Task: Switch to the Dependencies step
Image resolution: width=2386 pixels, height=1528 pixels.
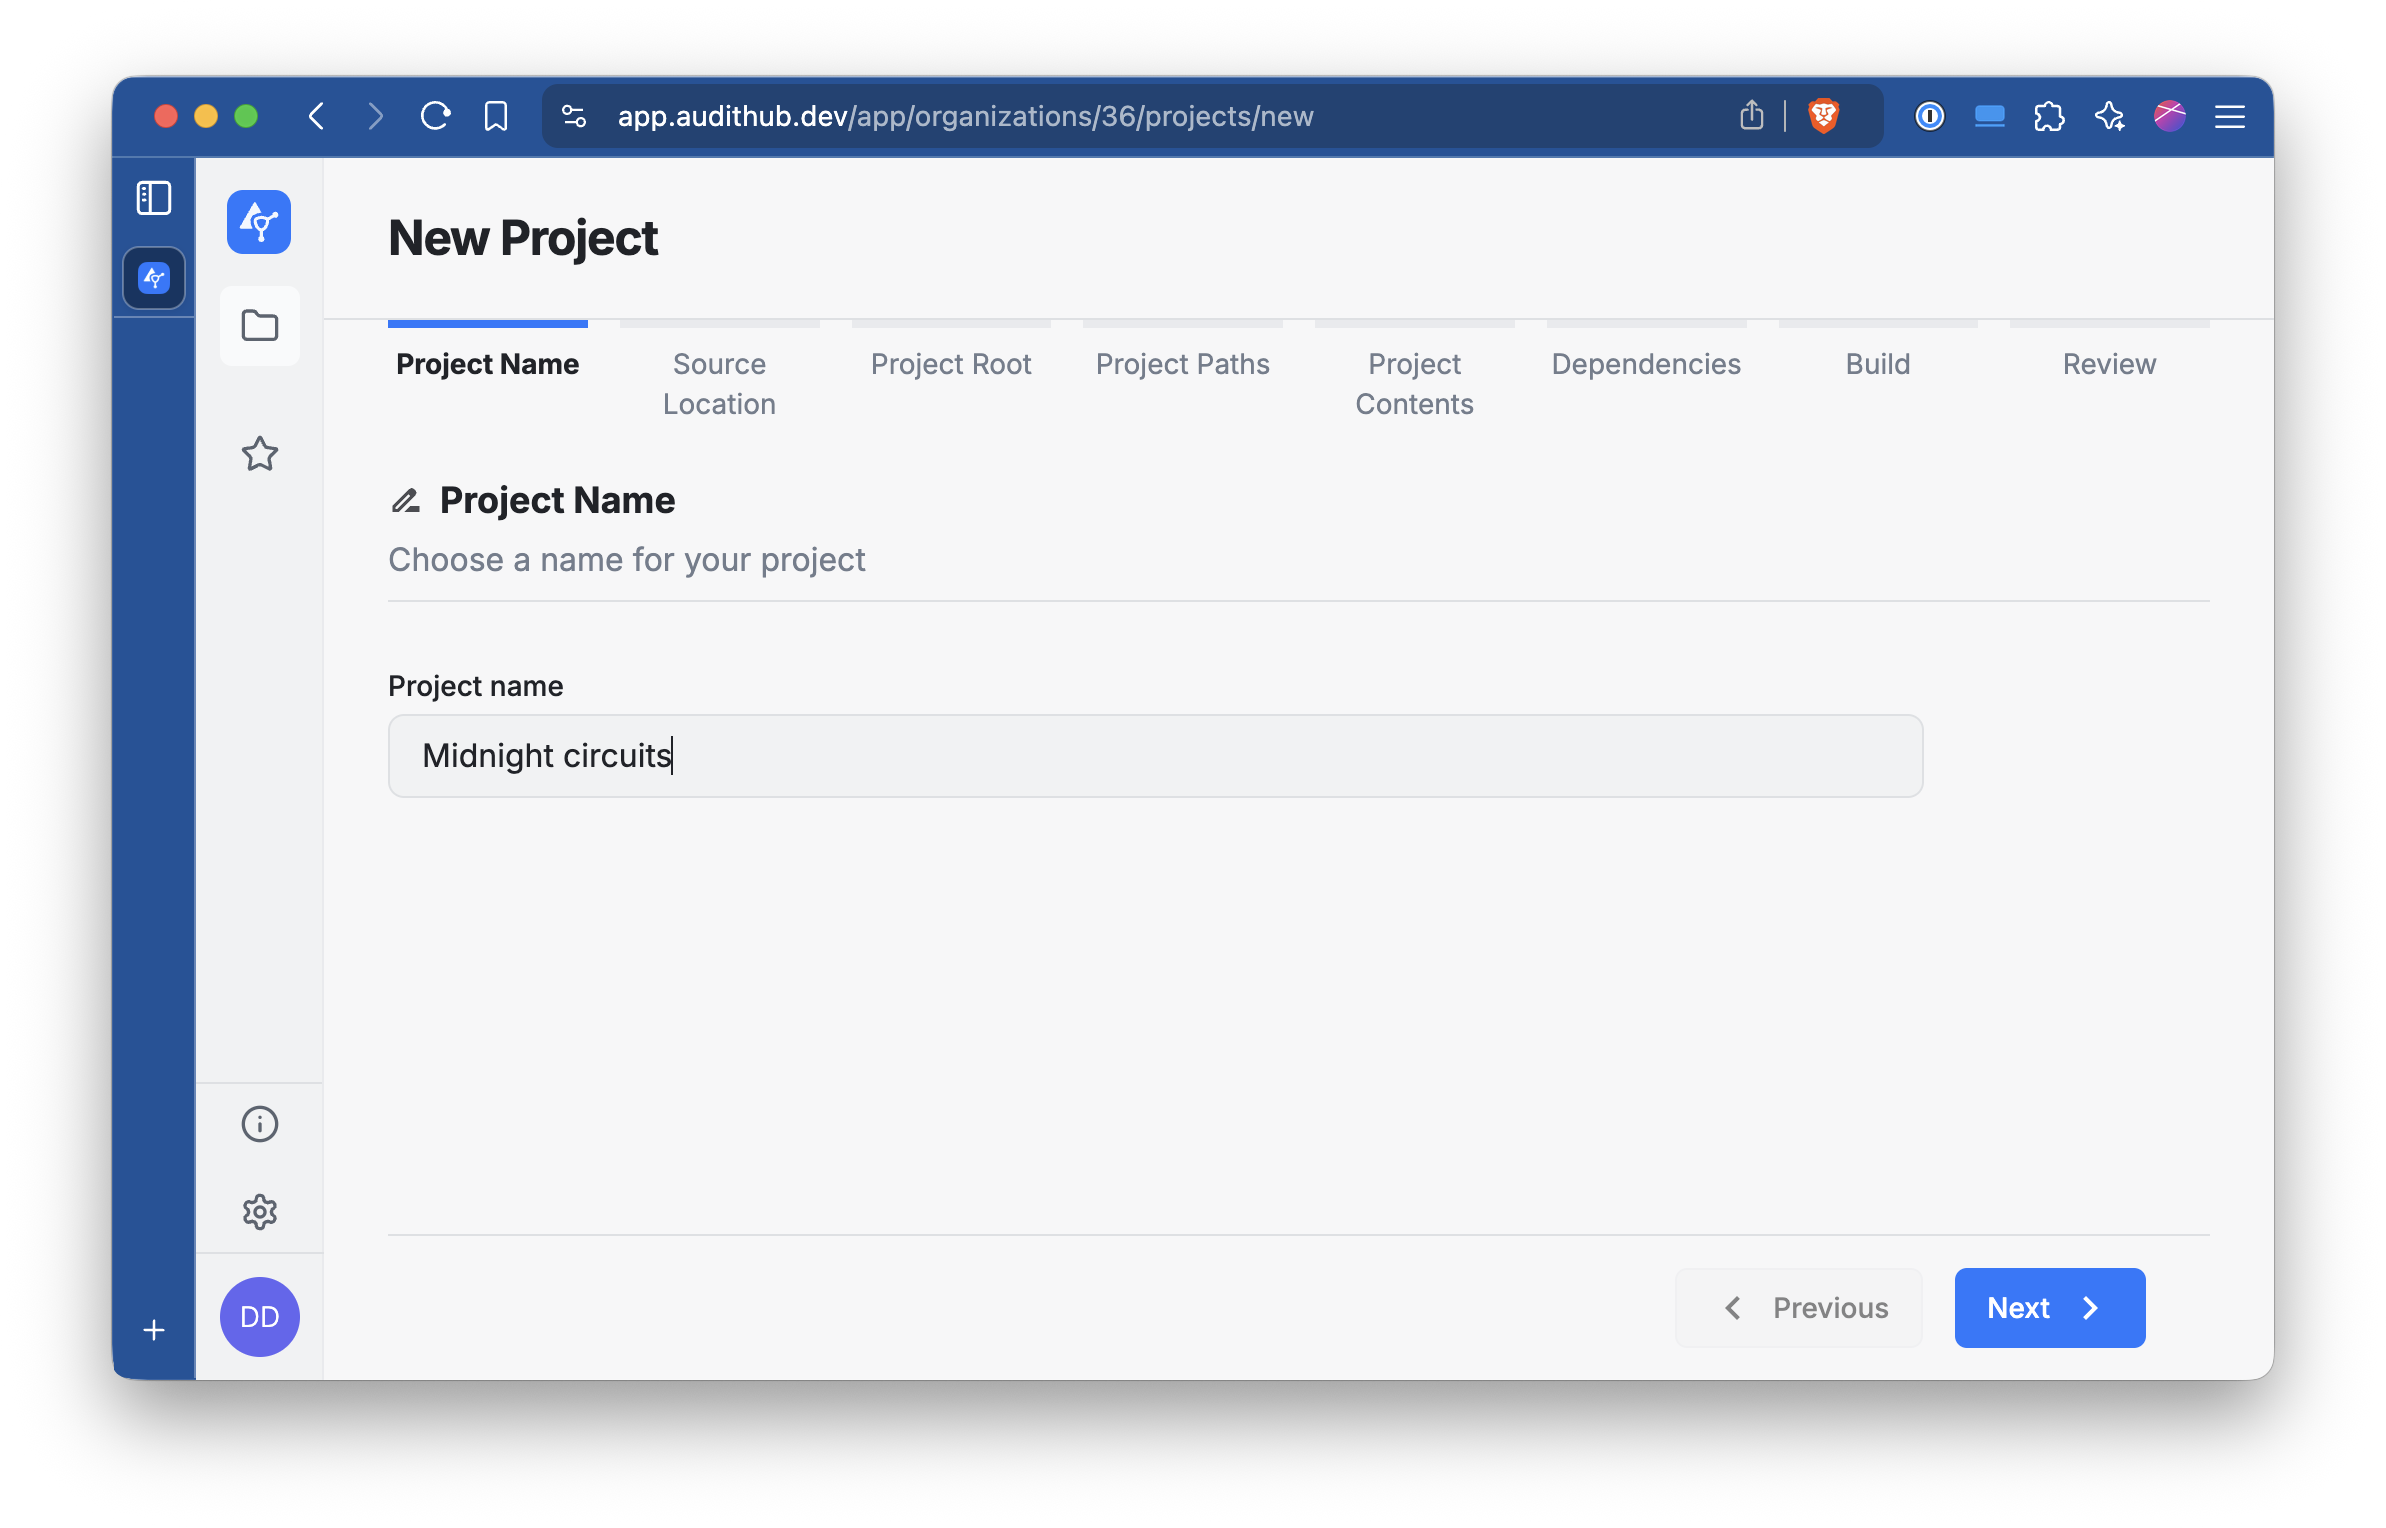Action: tap(1645, 364)
